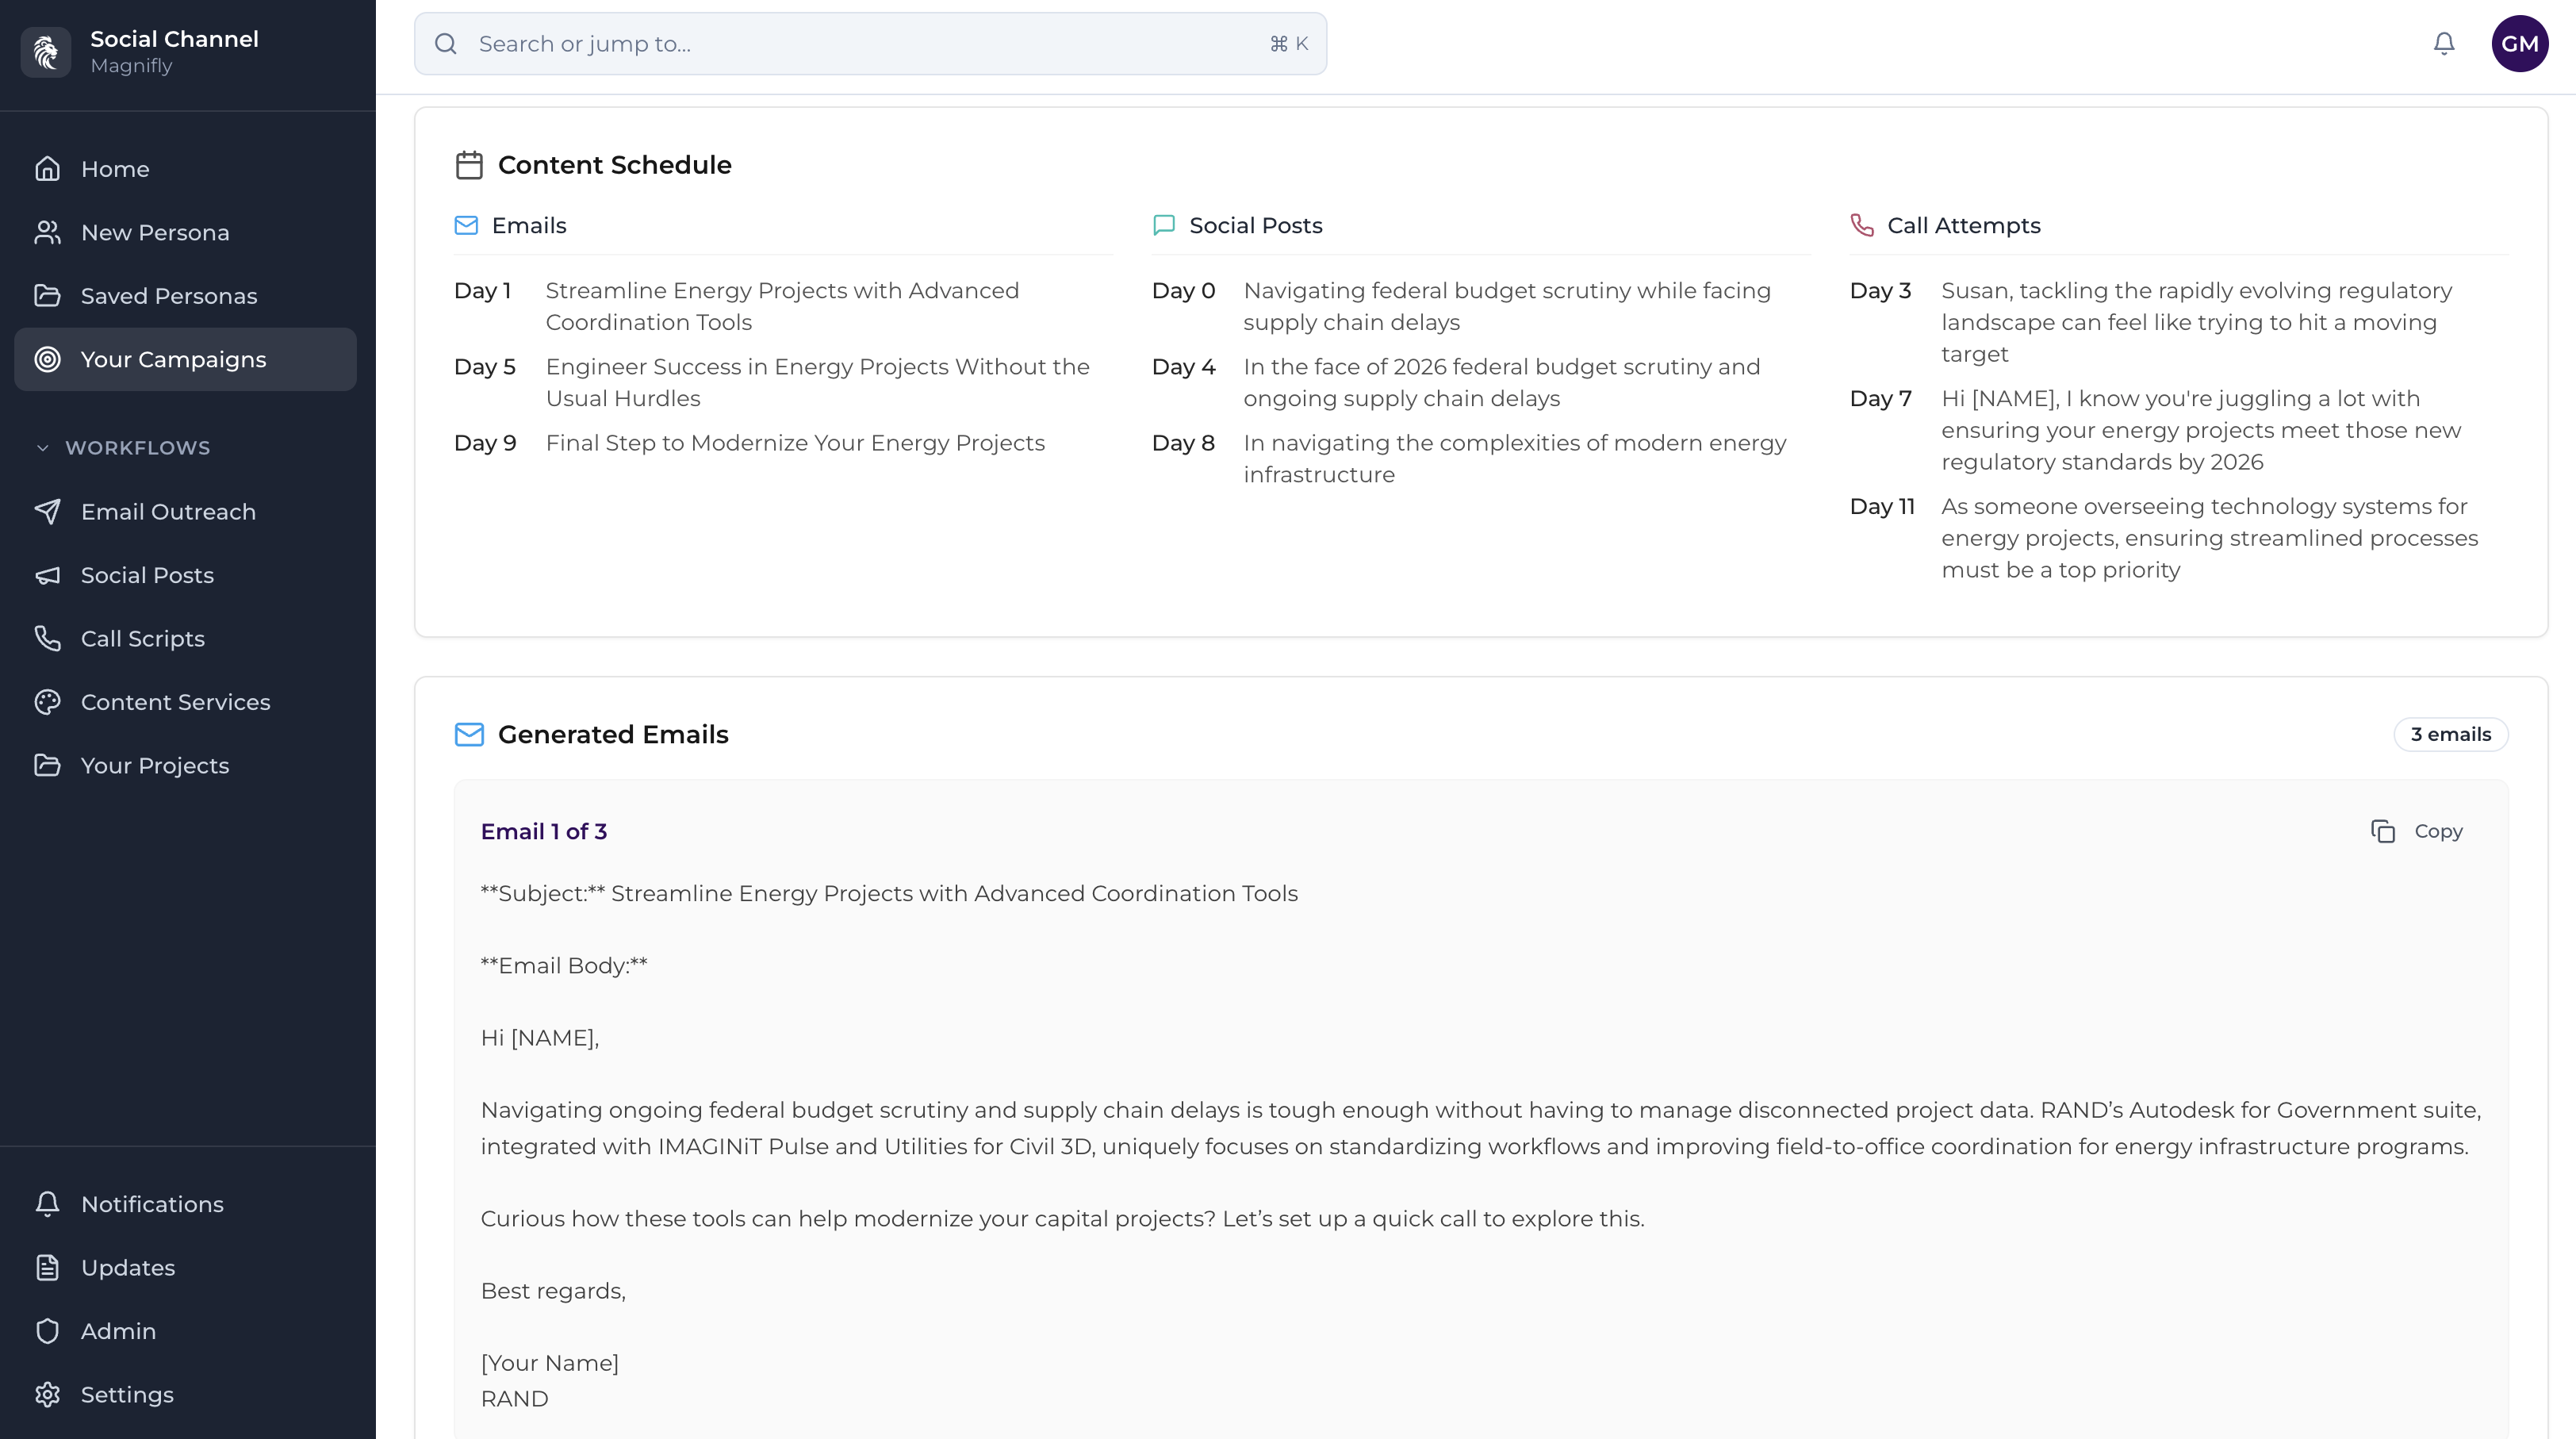Open Social Posts workflow
The width and height of the screenshot is (2576, 1439).
(147, 575)
